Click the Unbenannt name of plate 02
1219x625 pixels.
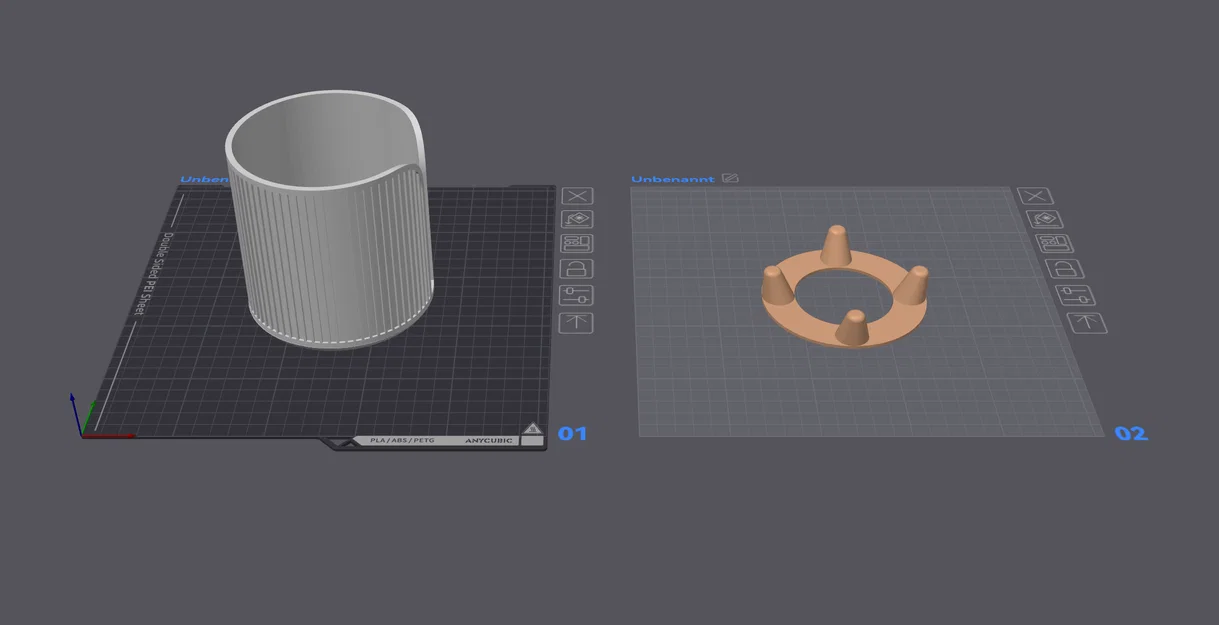[x=673, y=179]
